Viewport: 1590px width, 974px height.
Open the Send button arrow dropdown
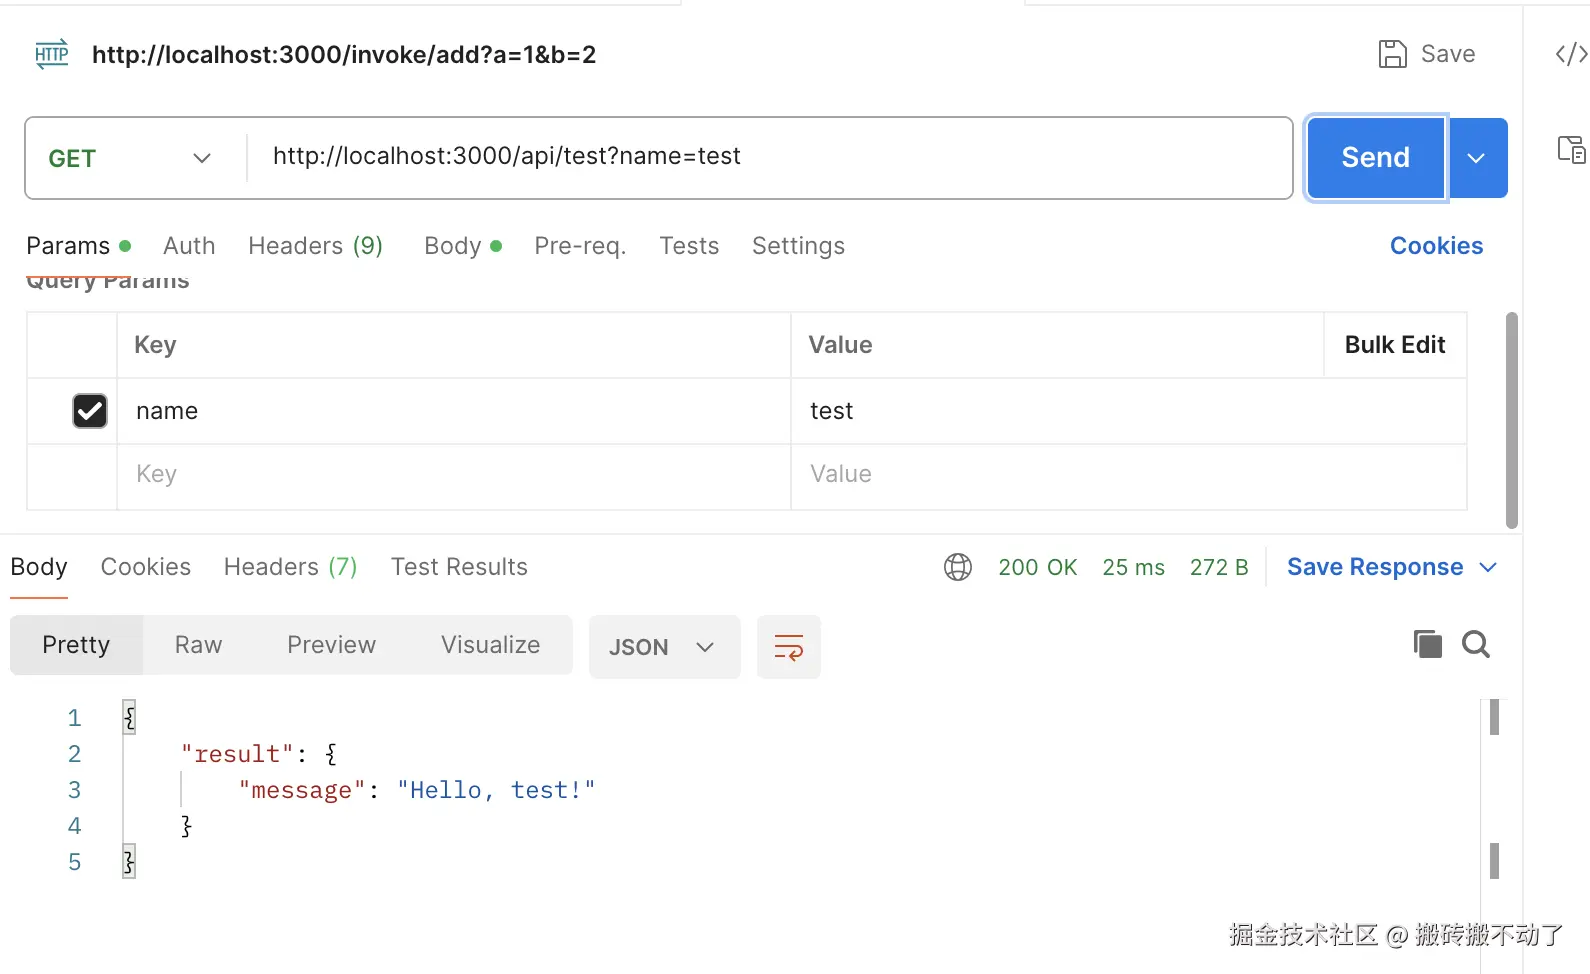[x=1477, y=158]
